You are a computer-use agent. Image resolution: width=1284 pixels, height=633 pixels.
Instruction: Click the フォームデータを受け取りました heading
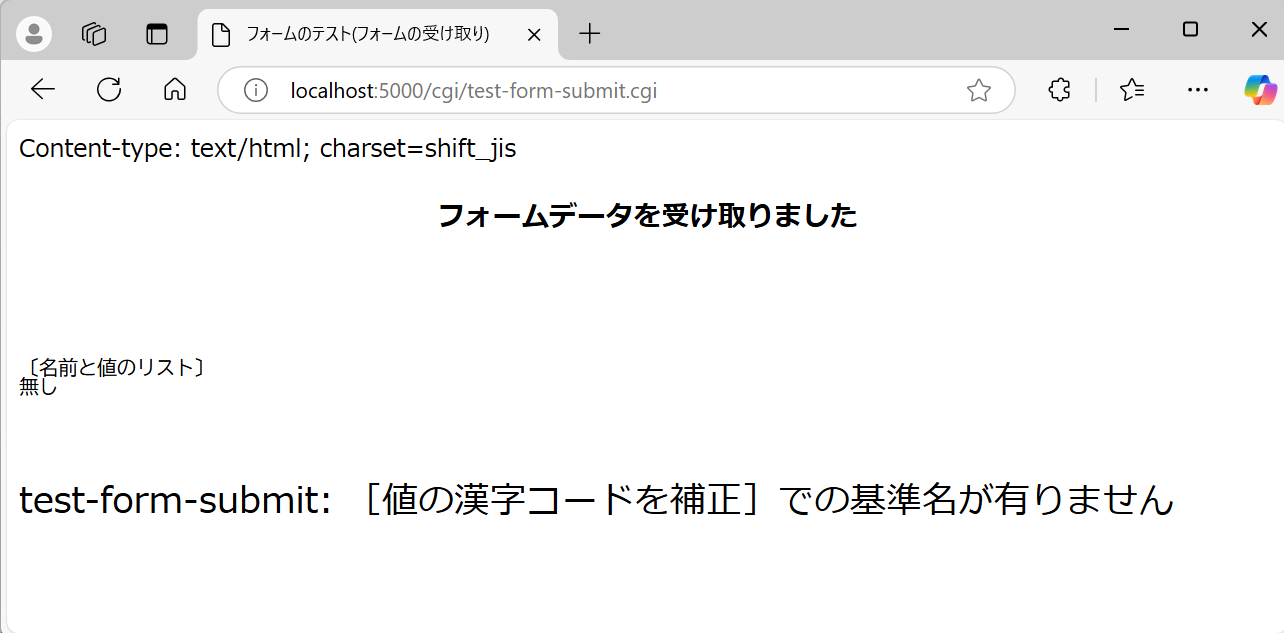648,215
